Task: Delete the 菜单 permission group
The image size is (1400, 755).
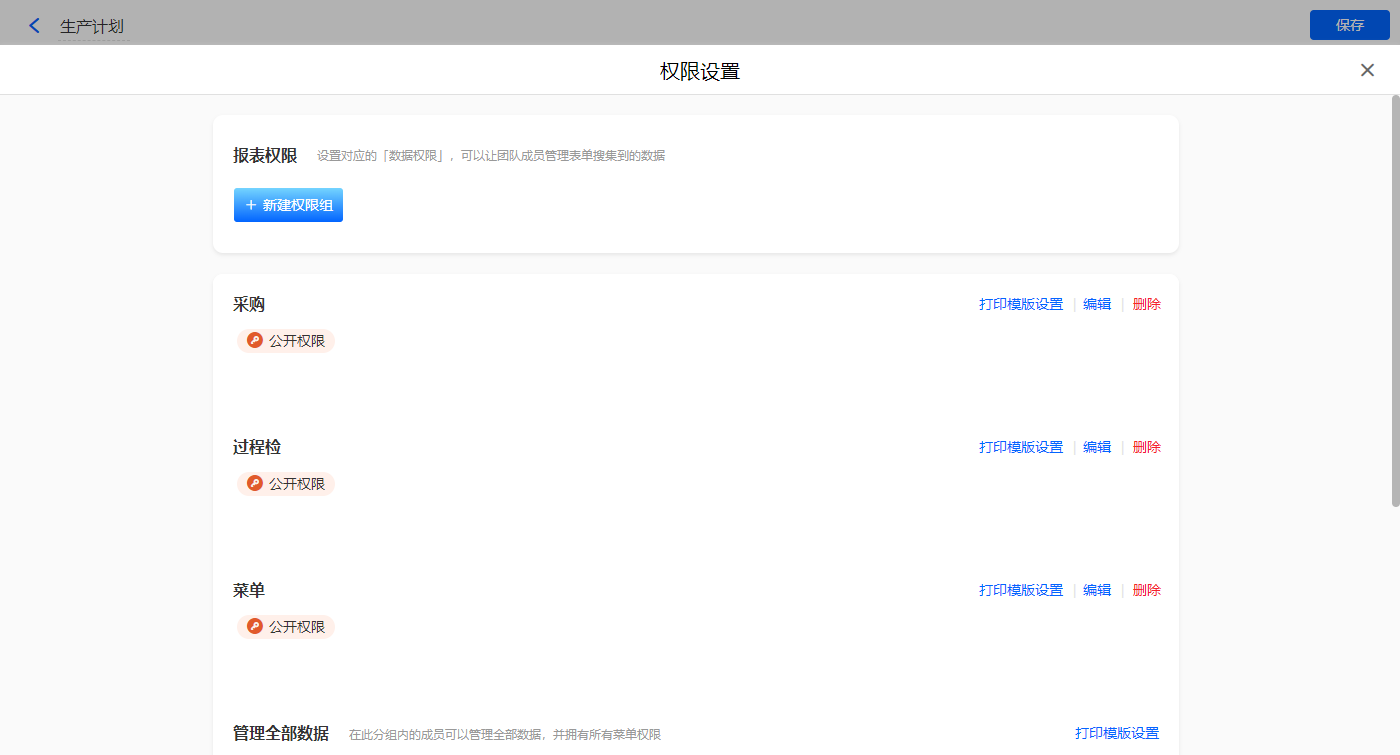Action: 1146,590
